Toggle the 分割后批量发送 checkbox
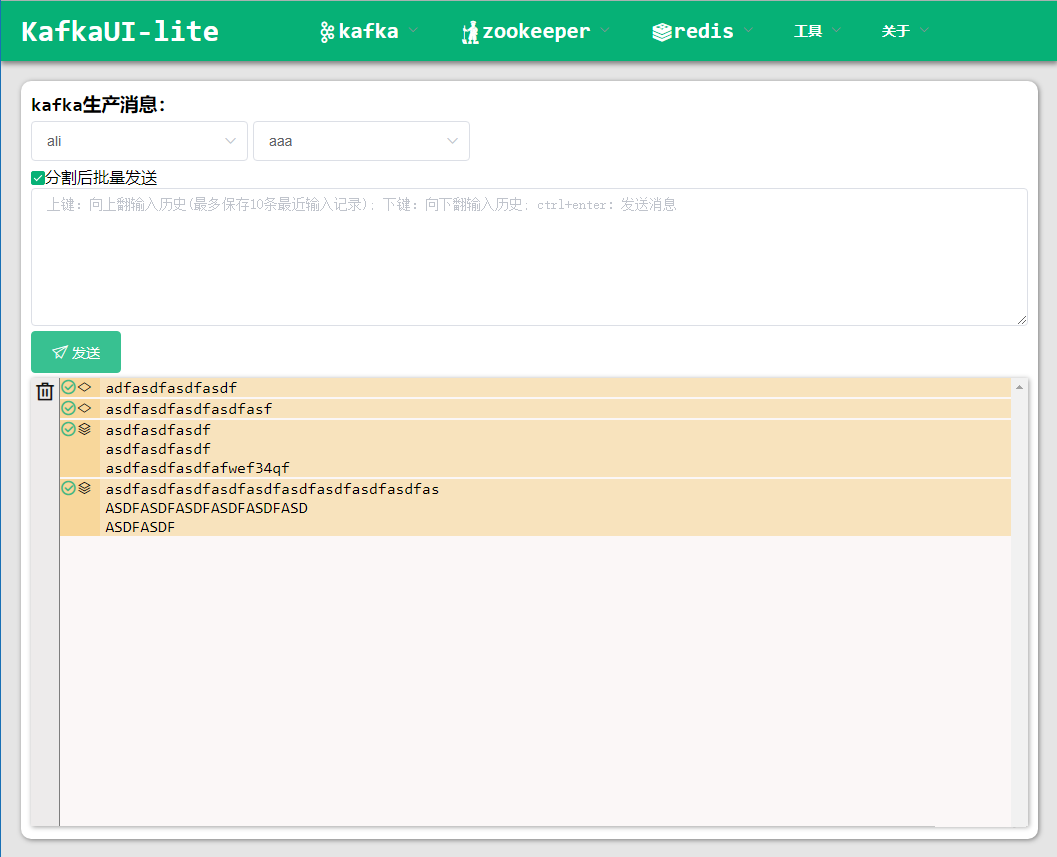The image size is (1057, 857). pyautogui.click(x=38, y=178)
